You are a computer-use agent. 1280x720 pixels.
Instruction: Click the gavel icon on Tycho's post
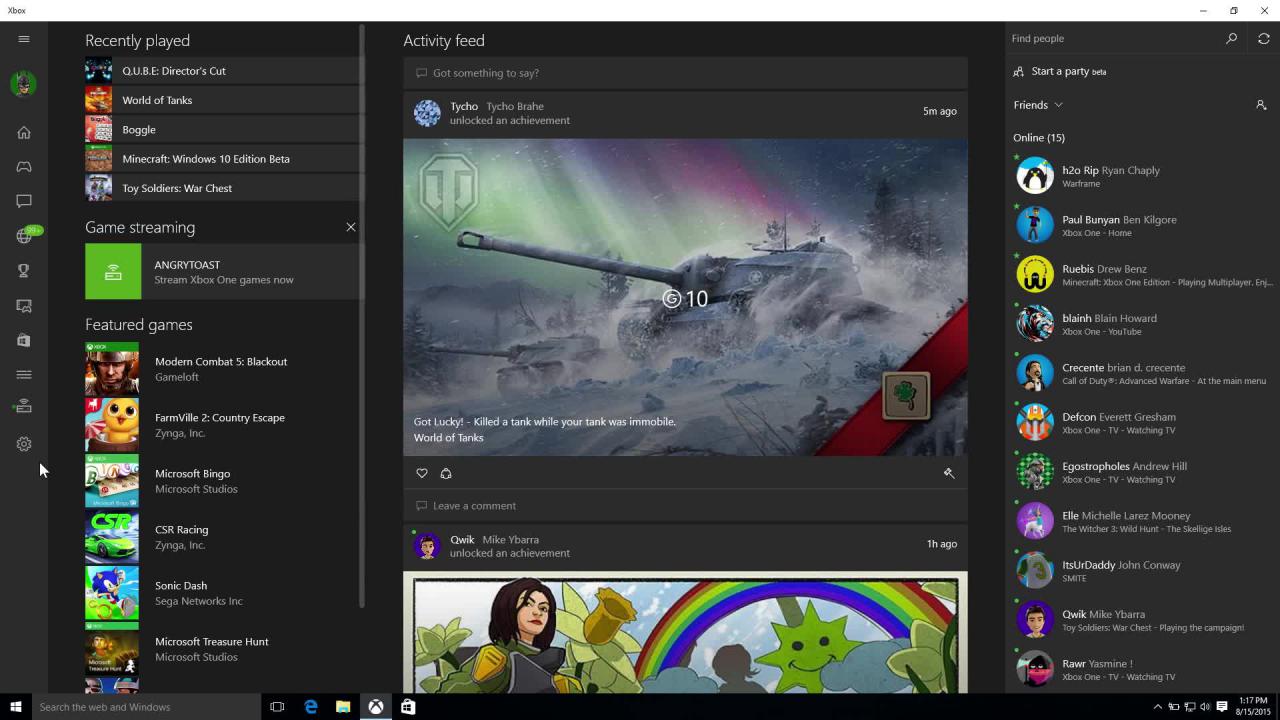pos(949,473)
